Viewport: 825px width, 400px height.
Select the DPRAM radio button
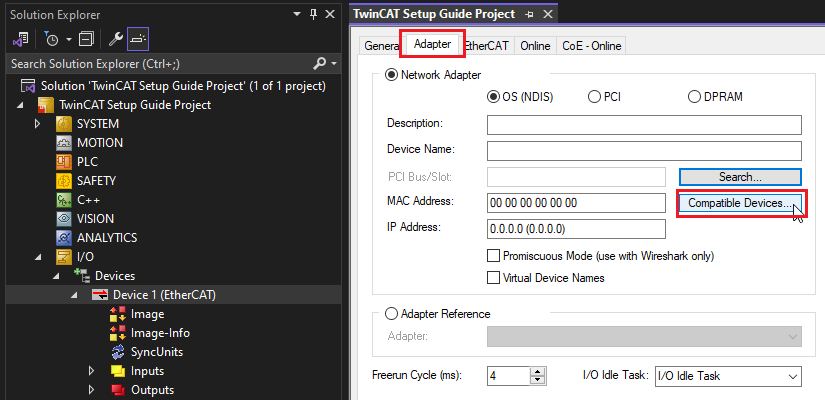(694, 97)
